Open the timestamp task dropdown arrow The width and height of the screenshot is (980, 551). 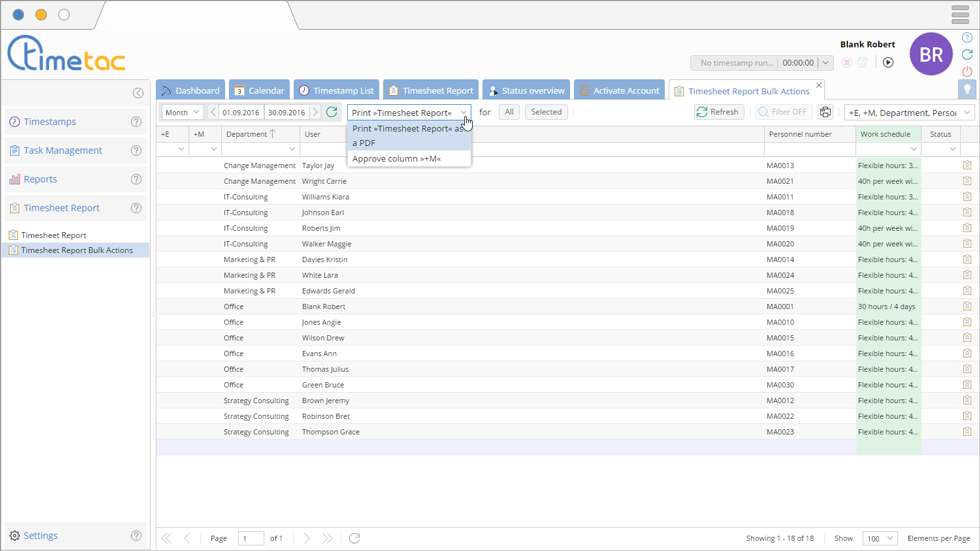point(826,62)
